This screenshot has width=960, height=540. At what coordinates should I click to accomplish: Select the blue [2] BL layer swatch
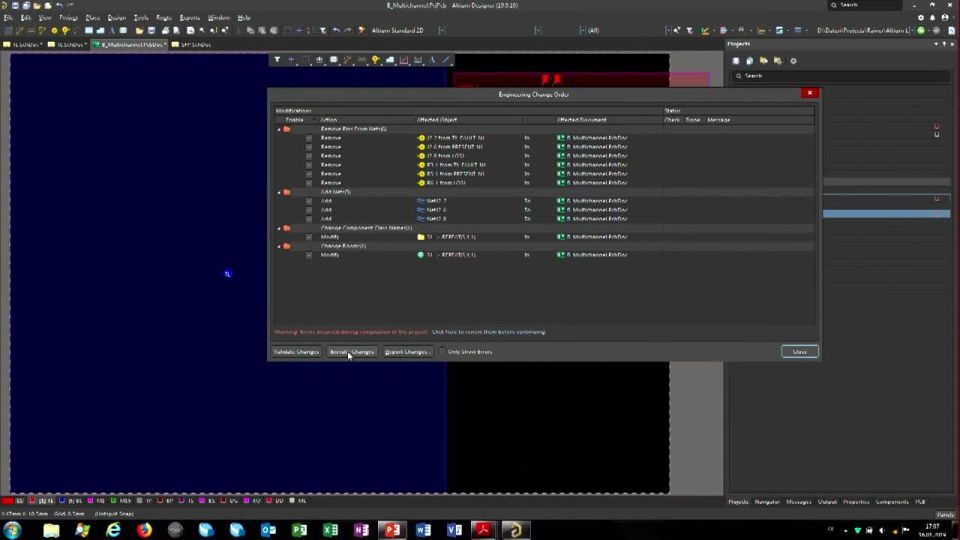tap(62, 501)
